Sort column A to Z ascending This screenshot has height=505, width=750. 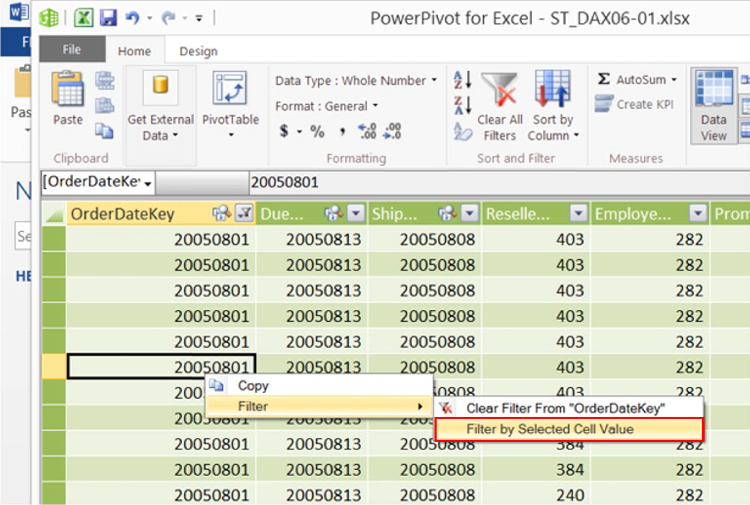click(462, 81)
